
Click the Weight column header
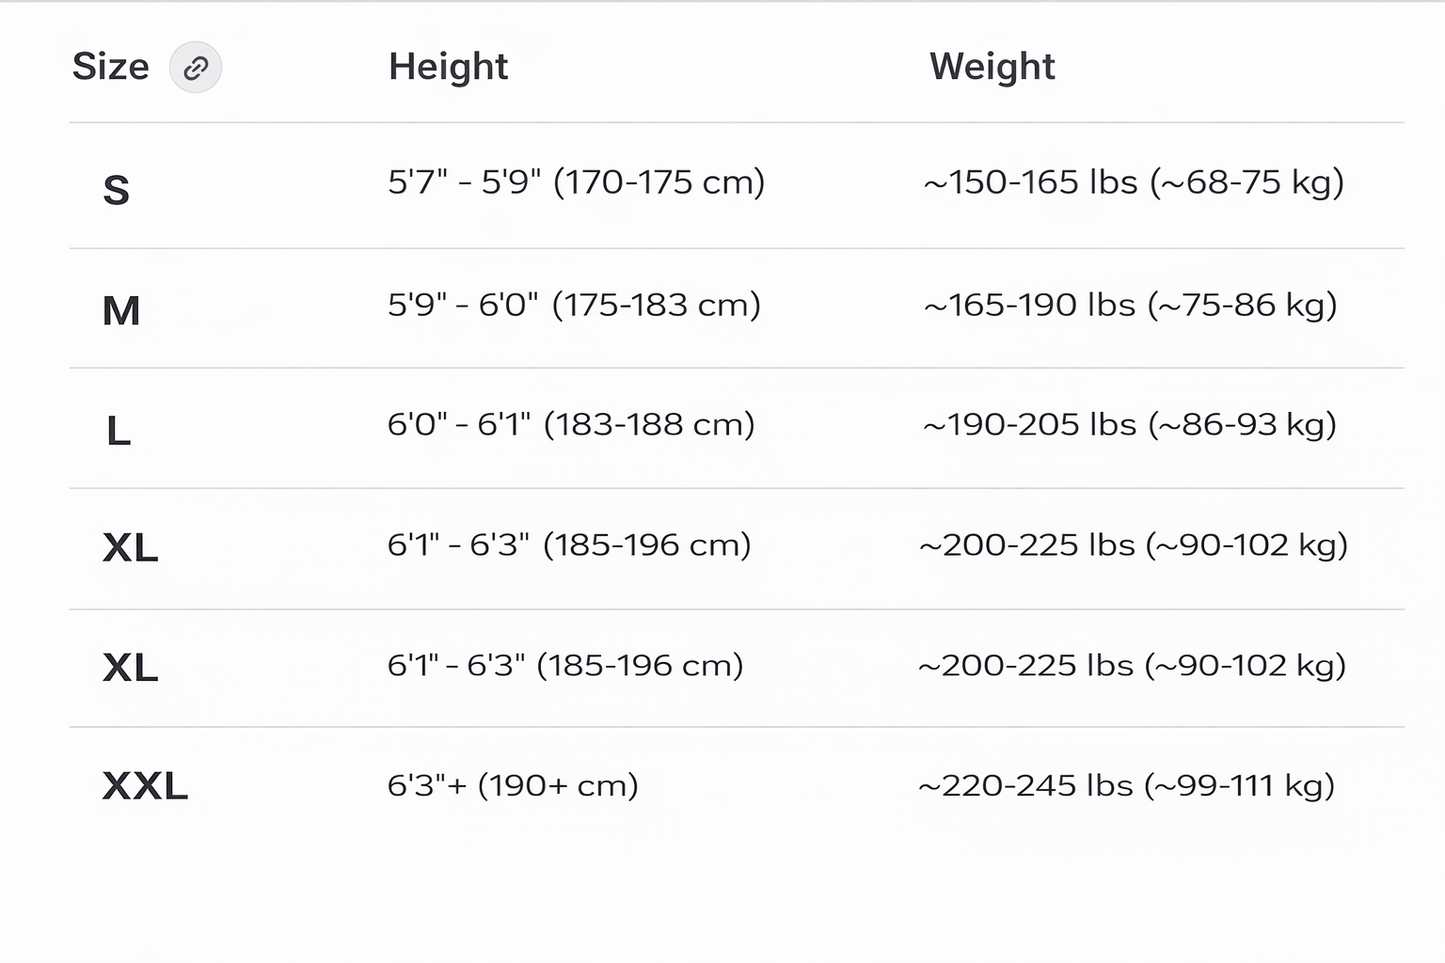click(x=991, y=67)
